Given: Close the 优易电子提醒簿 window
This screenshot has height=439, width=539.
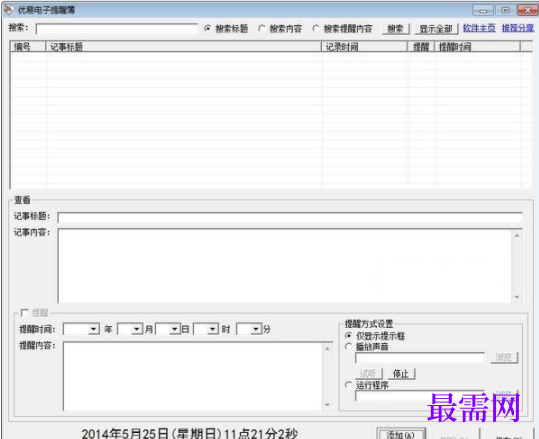Looking at the screenshot, I should [528, 10].
